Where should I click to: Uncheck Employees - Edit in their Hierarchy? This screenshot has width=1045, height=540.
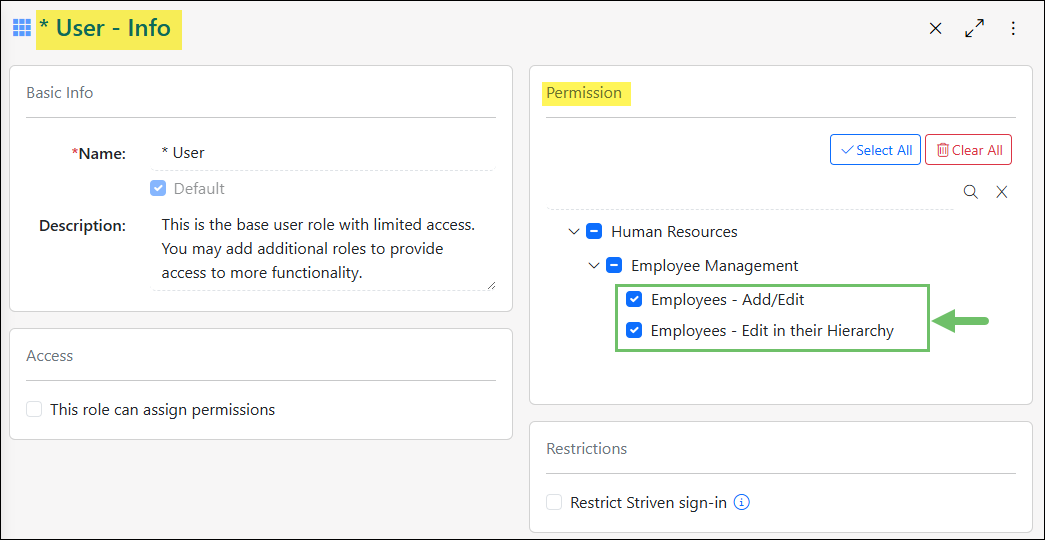coord(634,330)
